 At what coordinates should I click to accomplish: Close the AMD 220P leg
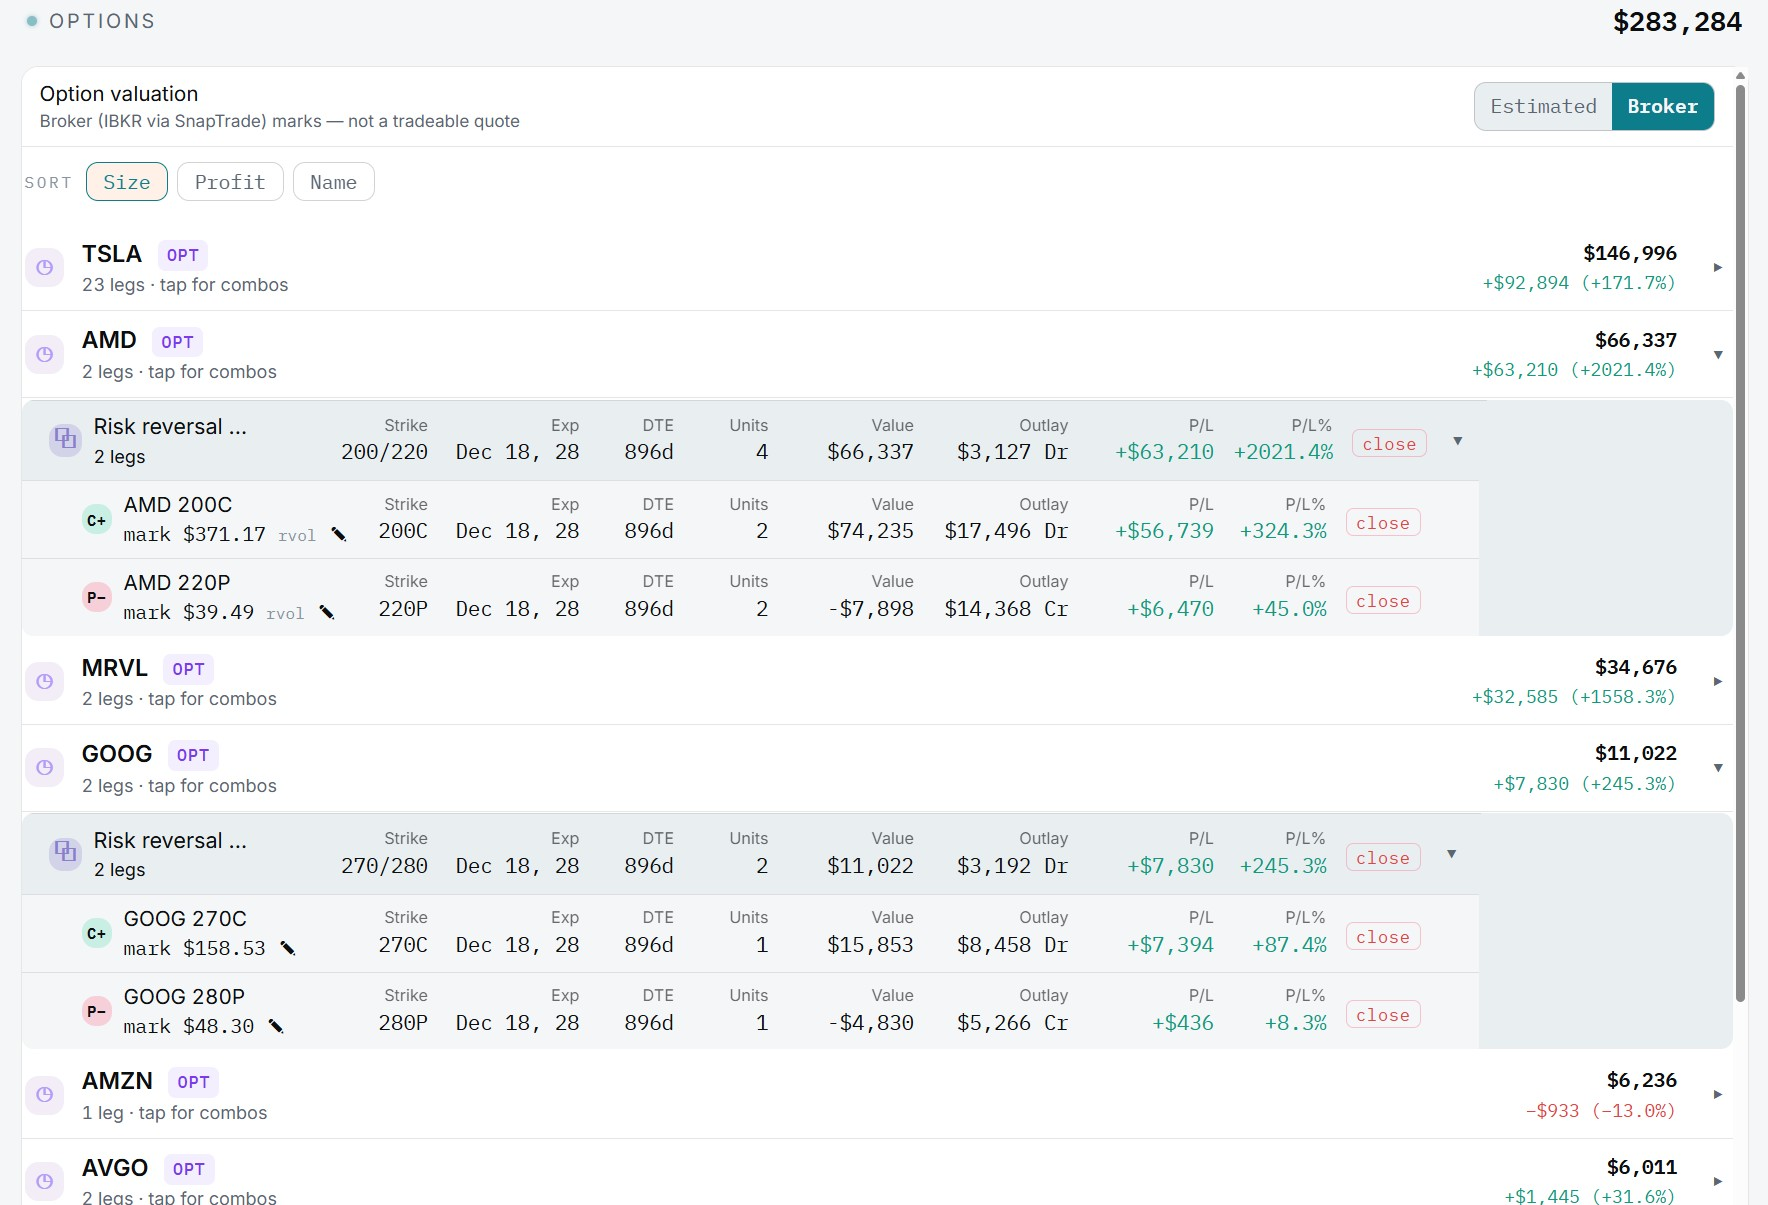point(1383,600)
